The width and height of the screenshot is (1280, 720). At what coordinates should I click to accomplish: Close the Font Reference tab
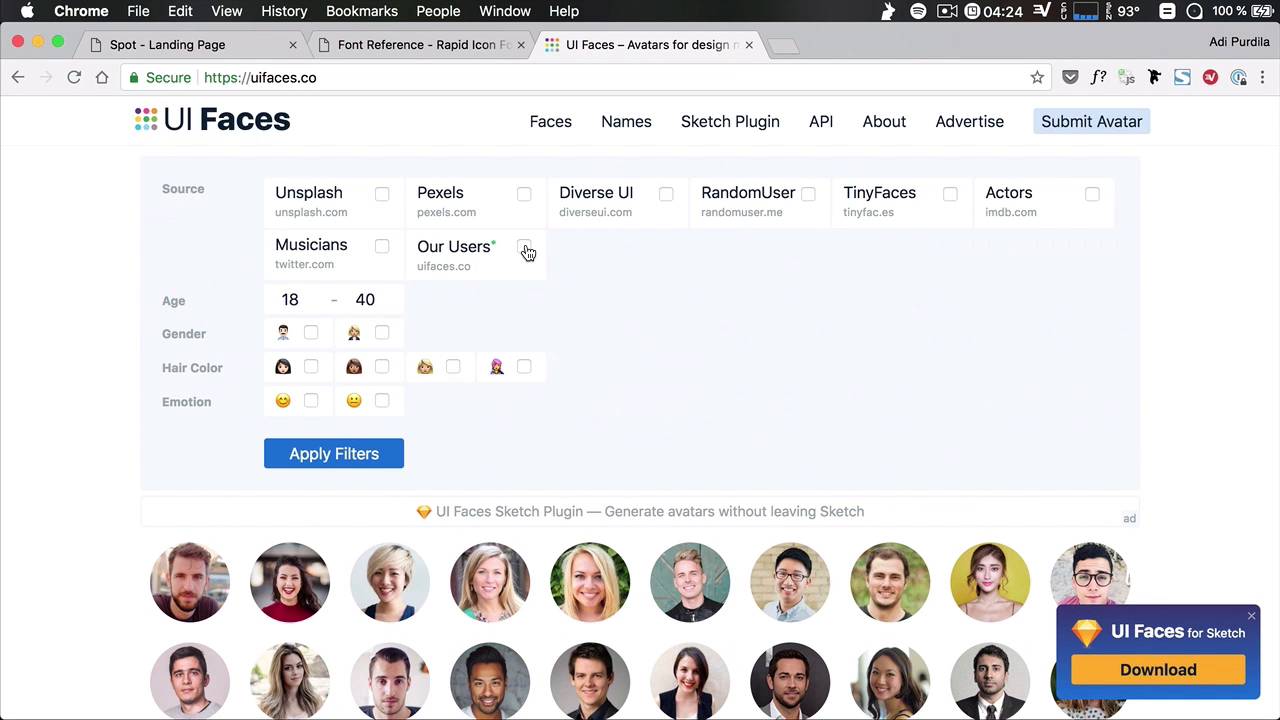point(521,45)
